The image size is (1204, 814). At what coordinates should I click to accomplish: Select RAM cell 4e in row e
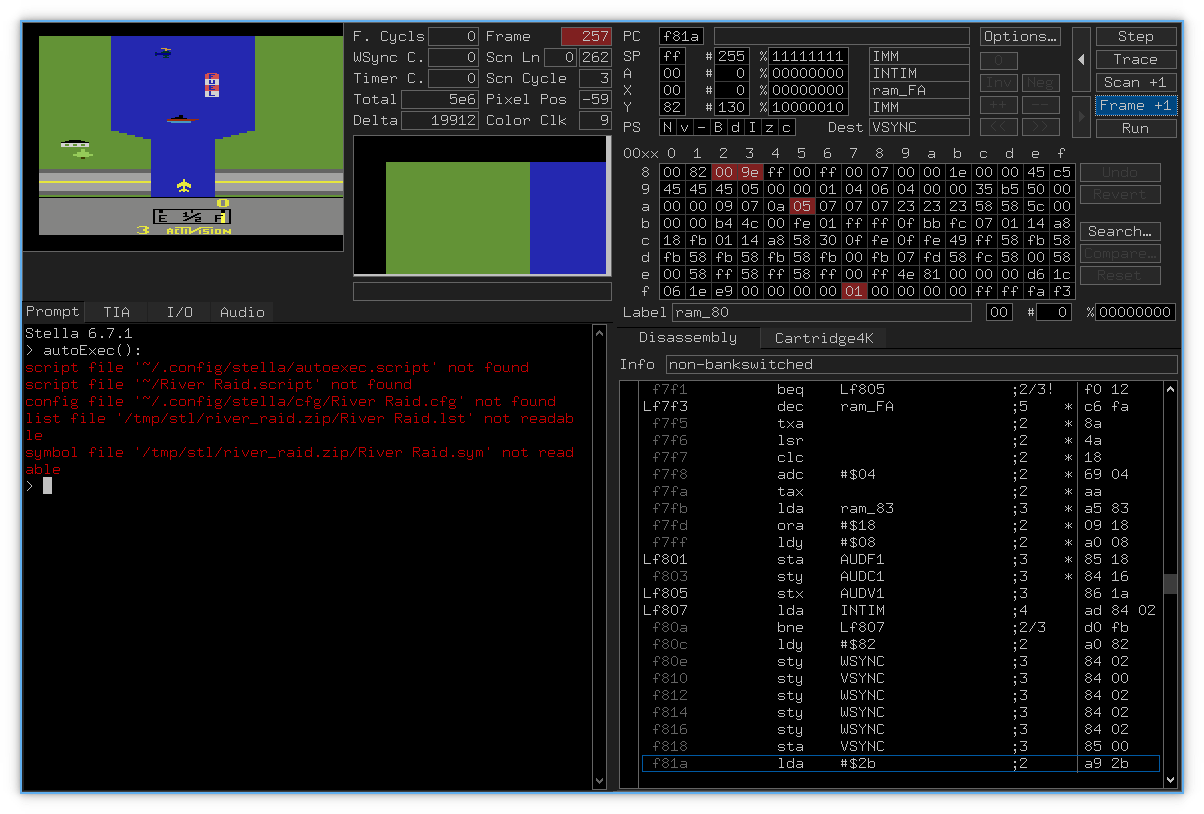pyautogui.click(x=906, y=274)
